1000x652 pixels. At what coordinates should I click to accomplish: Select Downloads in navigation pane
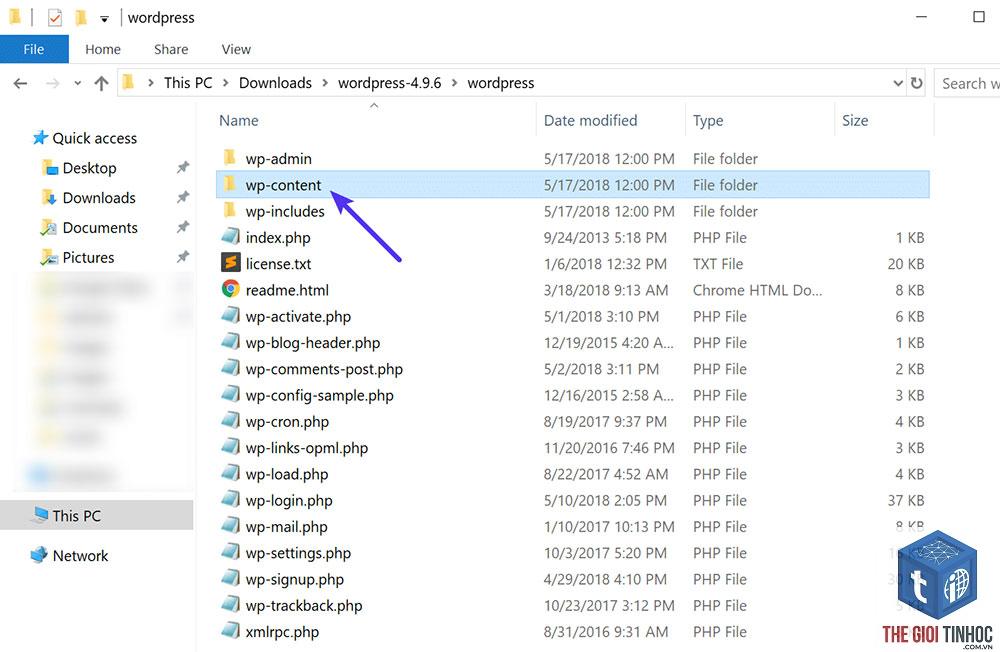[99, 198]
